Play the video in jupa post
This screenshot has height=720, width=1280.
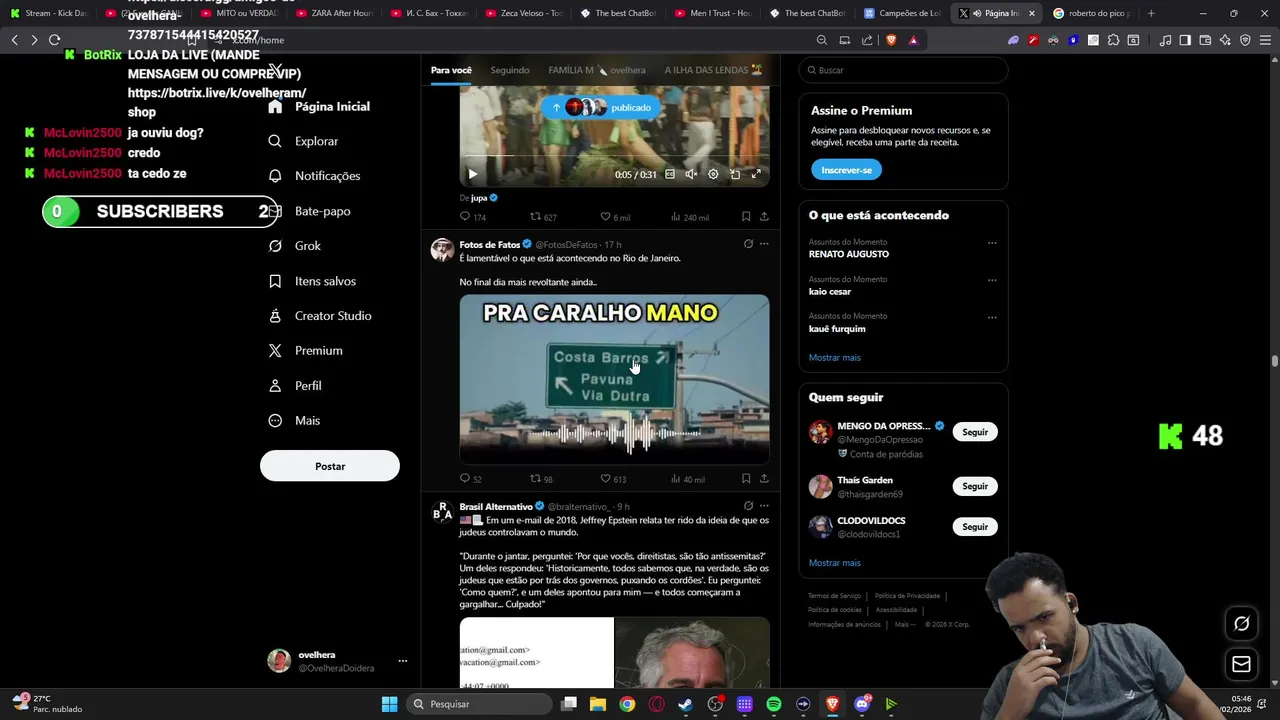click(473, 174)
